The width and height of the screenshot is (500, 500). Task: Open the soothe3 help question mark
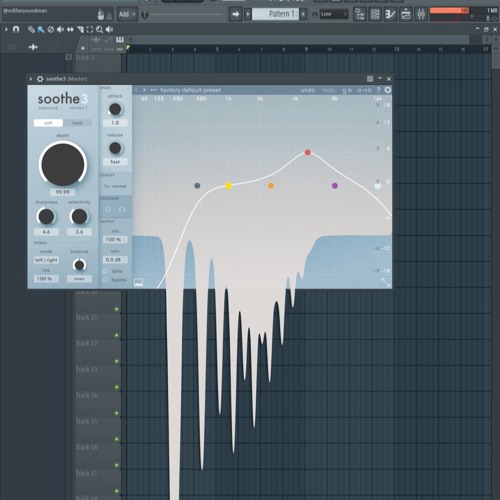(378, 90)
